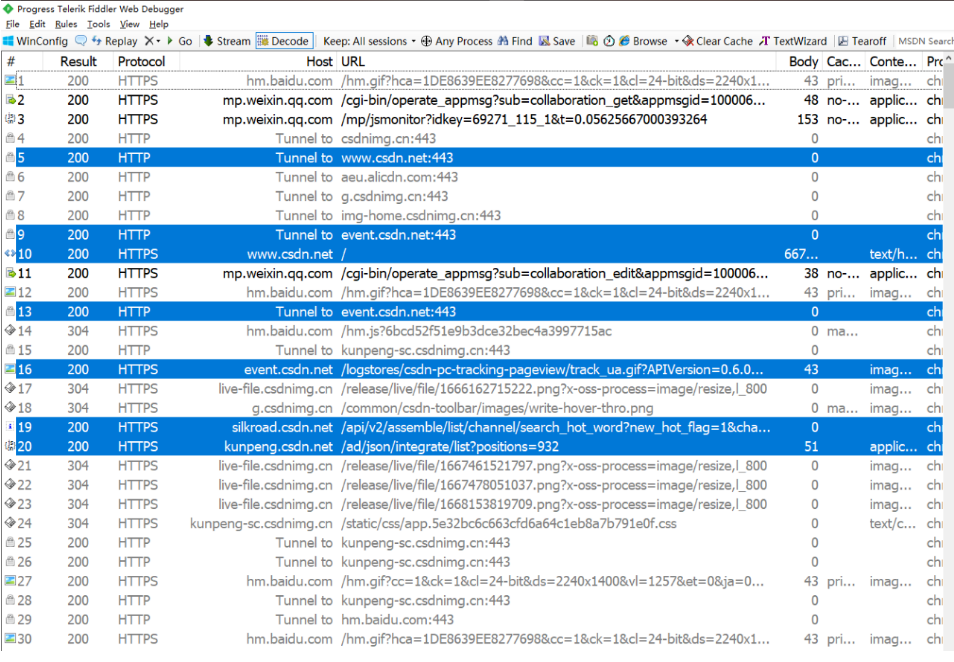954x662 pixels.
Task: Click the screenshot camera toolbar icon
Action: click(x=592, y=41)
